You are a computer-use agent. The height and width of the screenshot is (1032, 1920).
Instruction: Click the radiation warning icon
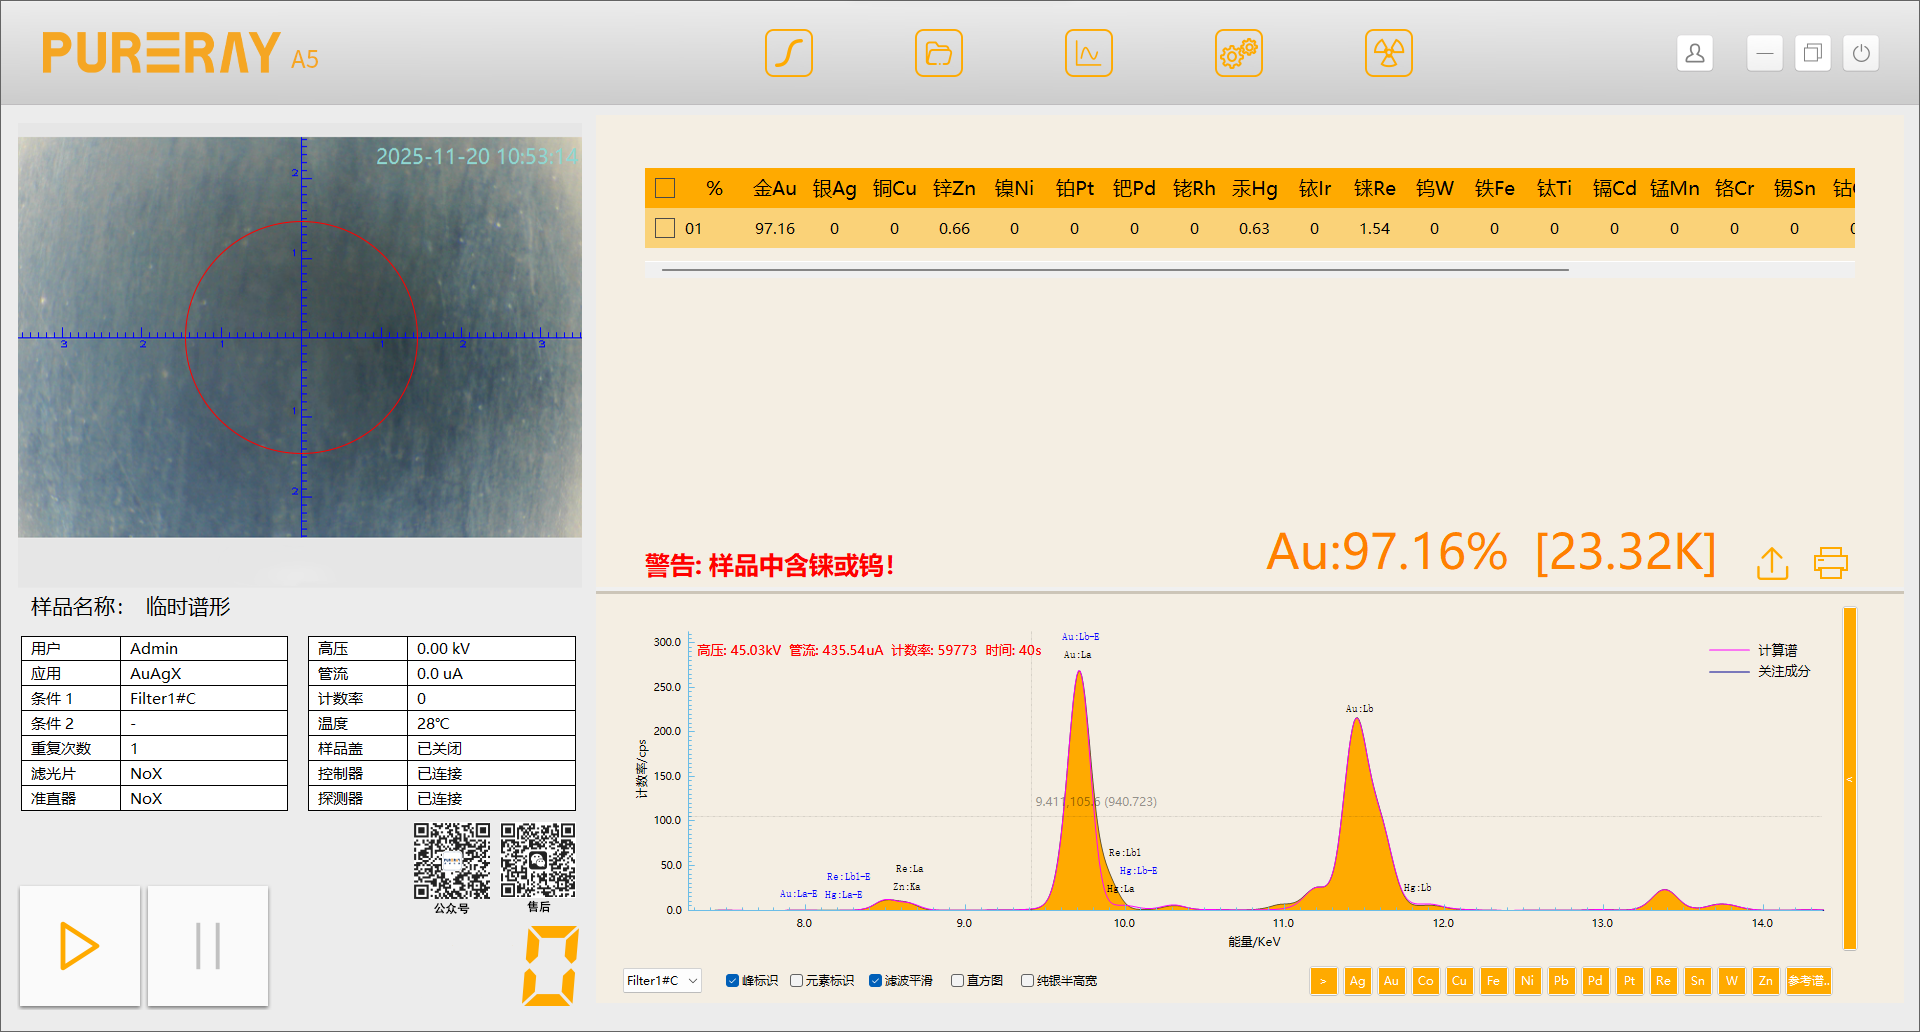pos(1388,53)
